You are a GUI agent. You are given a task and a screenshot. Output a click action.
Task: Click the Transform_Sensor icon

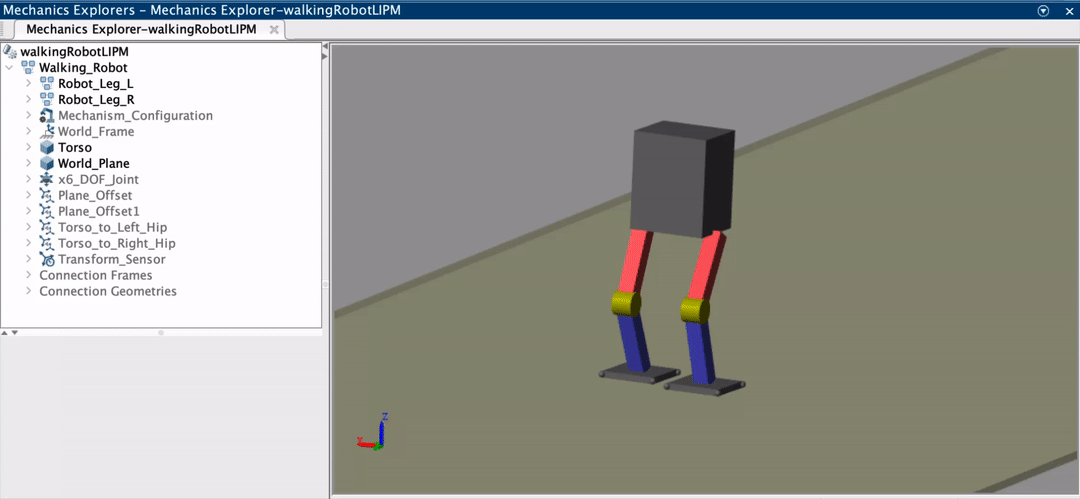(x=47, y=259)
